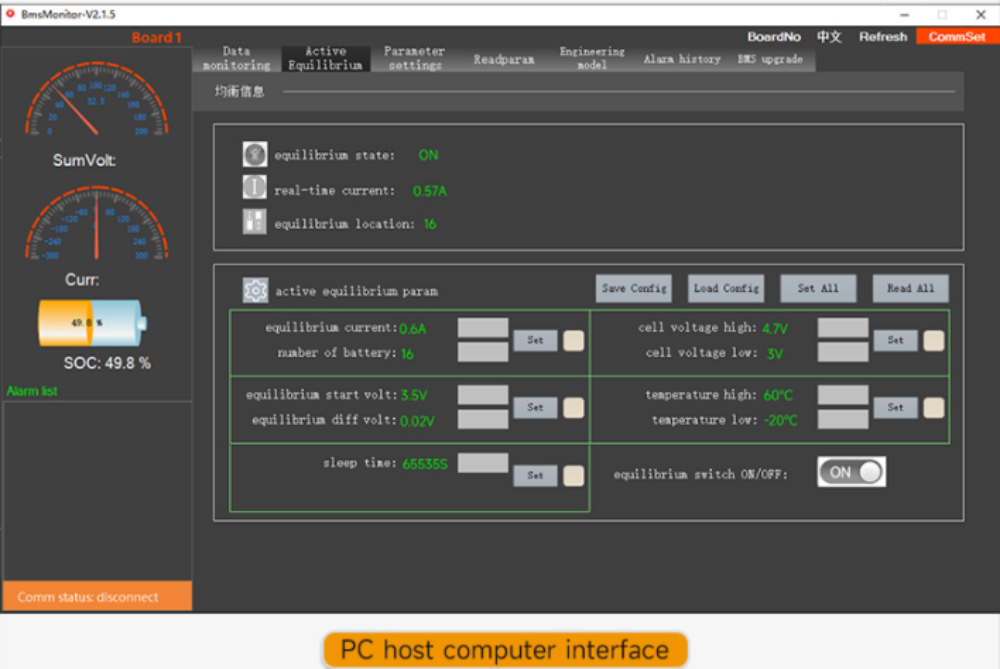This screenshot has height=669, width=1000.
Task: Click the SumVolt gauge dial
Action: click(96, 102)
